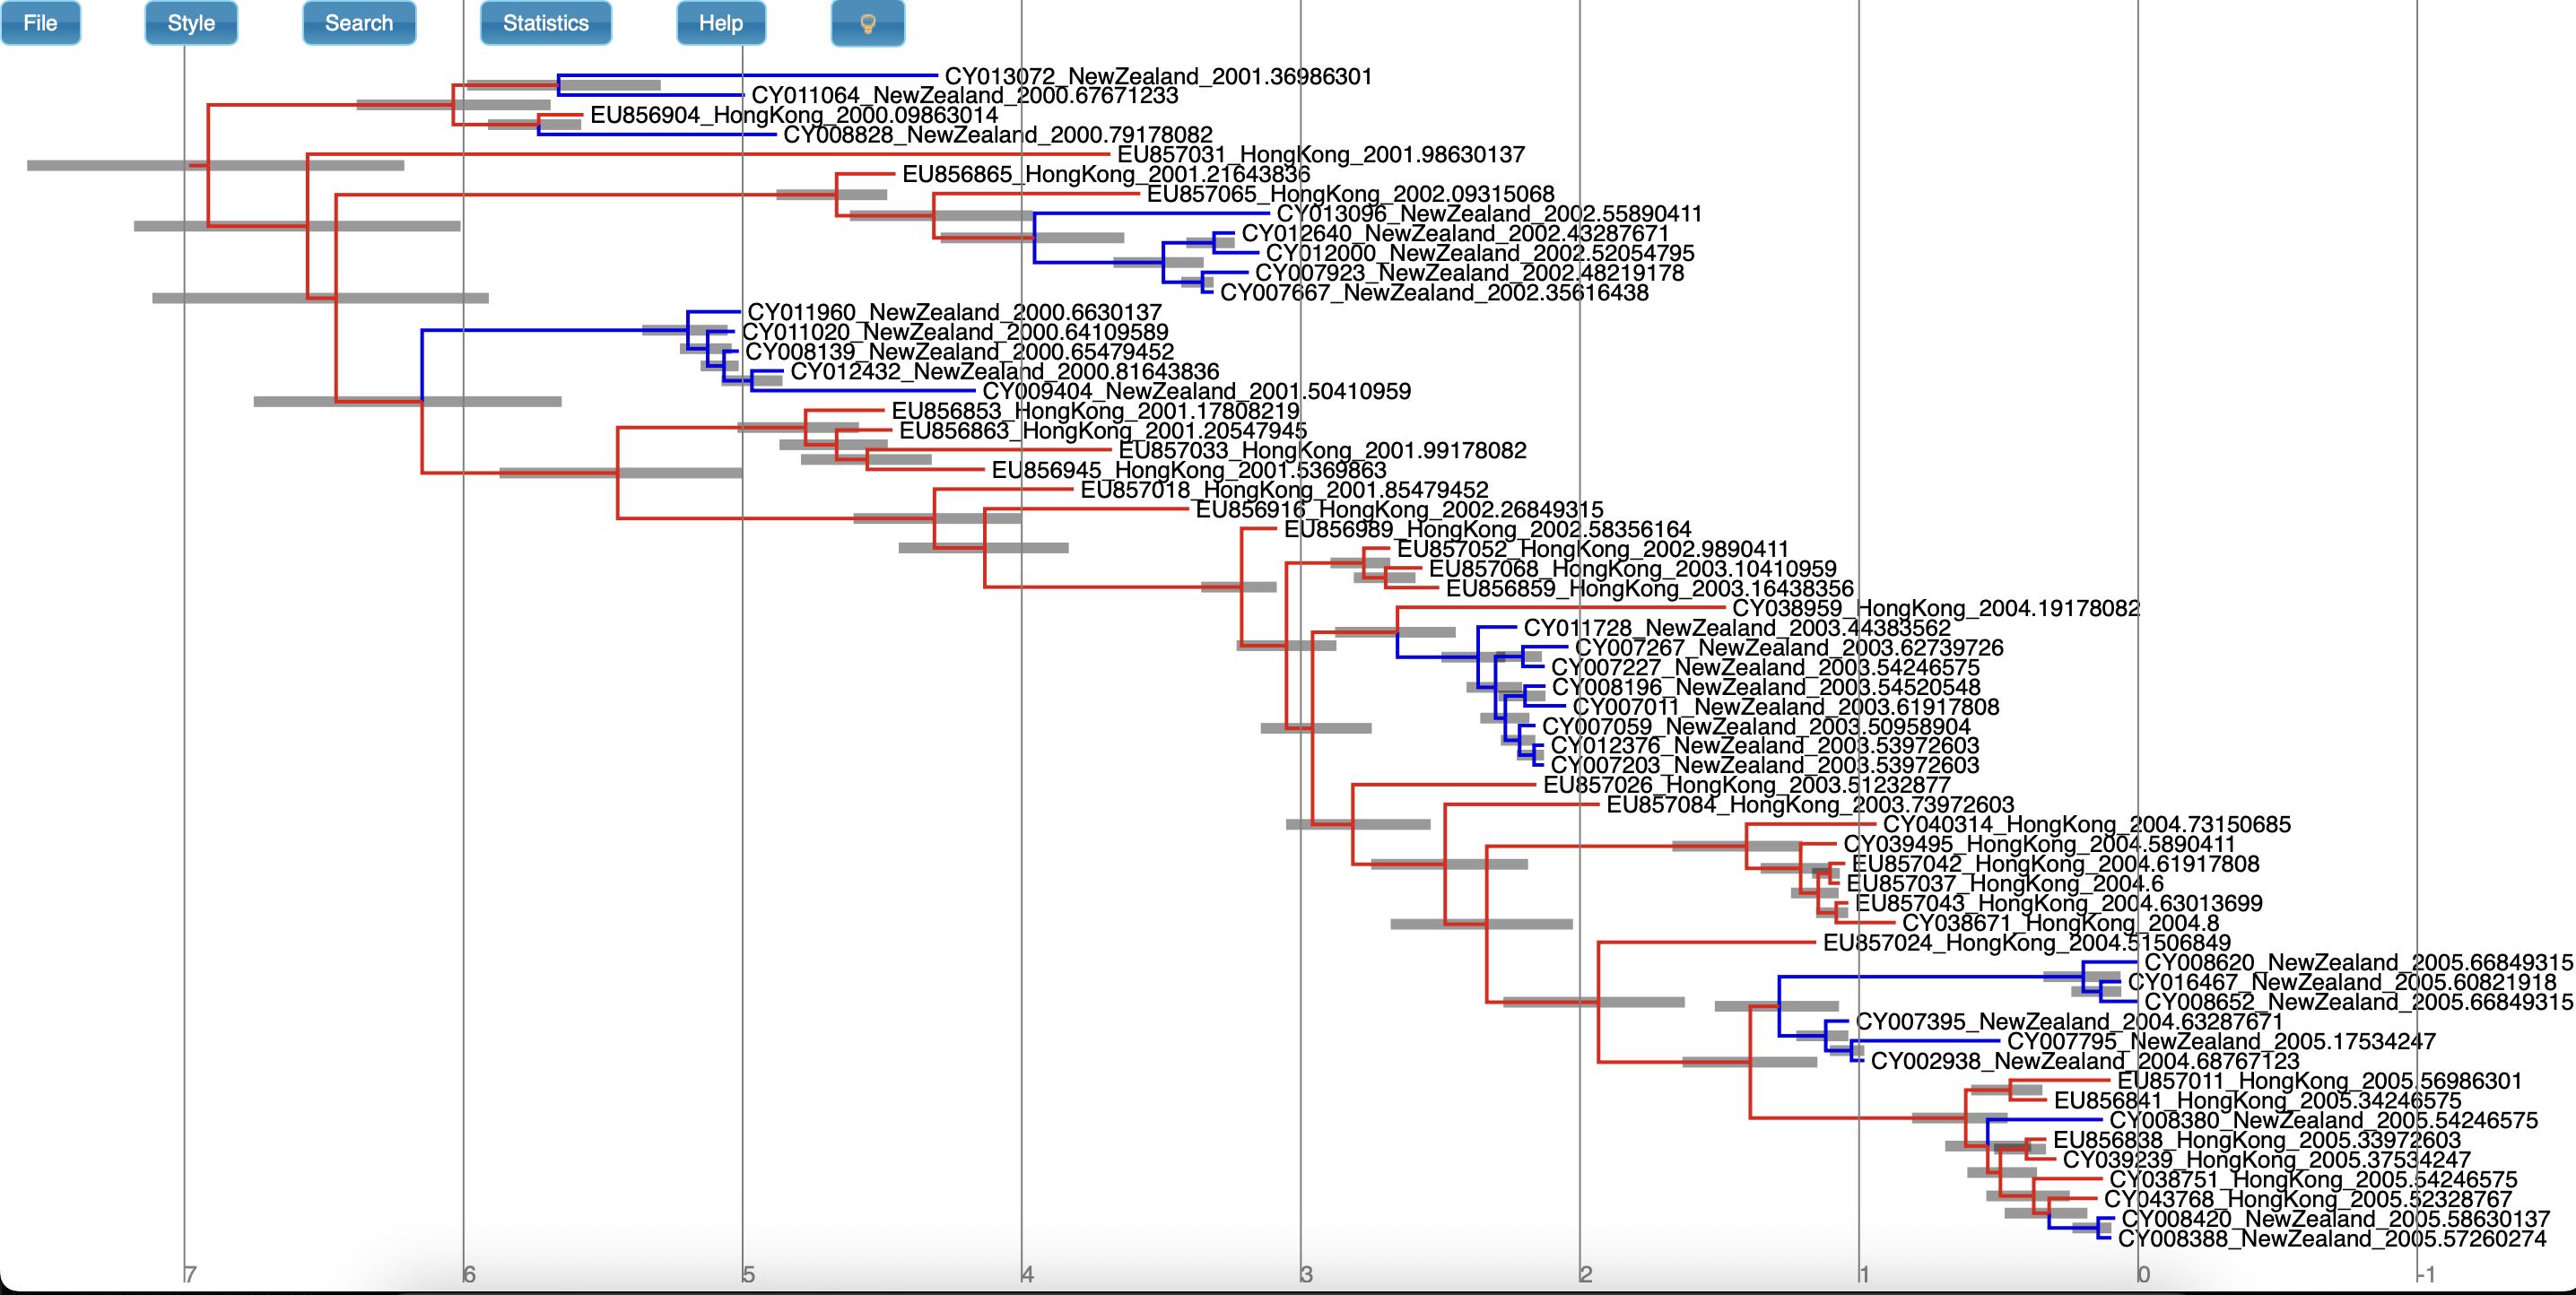Select tip label CY011728_NewZealand_2003.44383562
Image resolution: width=2576 pixels, height=1295 pixels.
tap(1737, 628)
